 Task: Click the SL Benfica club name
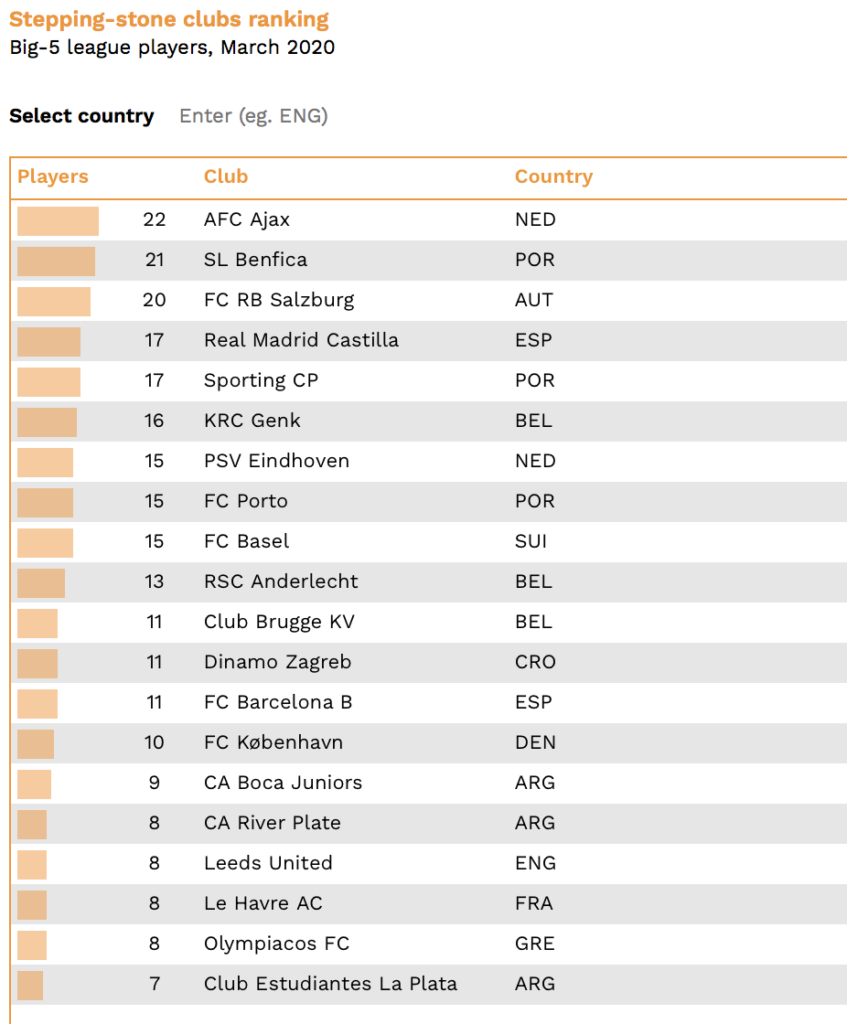coord(255,260)
